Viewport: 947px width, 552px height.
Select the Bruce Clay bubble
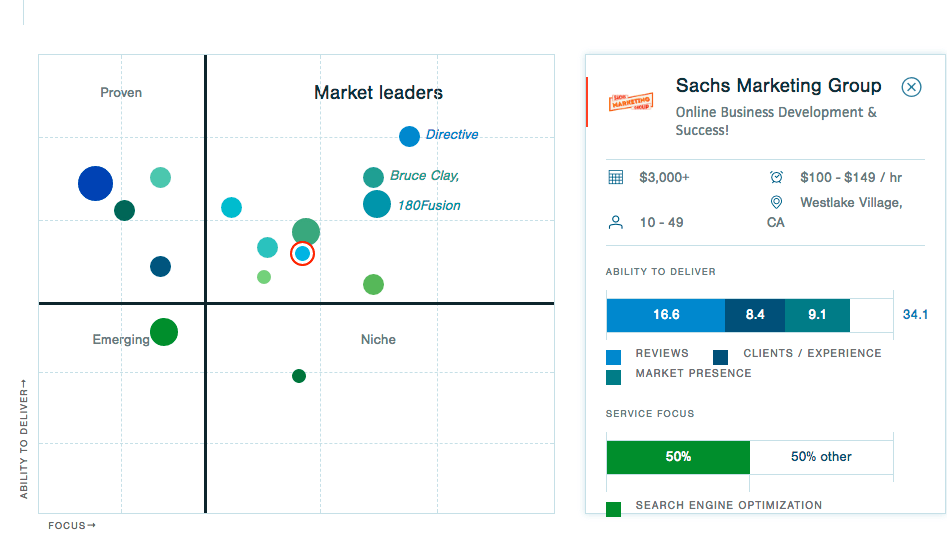373,178
